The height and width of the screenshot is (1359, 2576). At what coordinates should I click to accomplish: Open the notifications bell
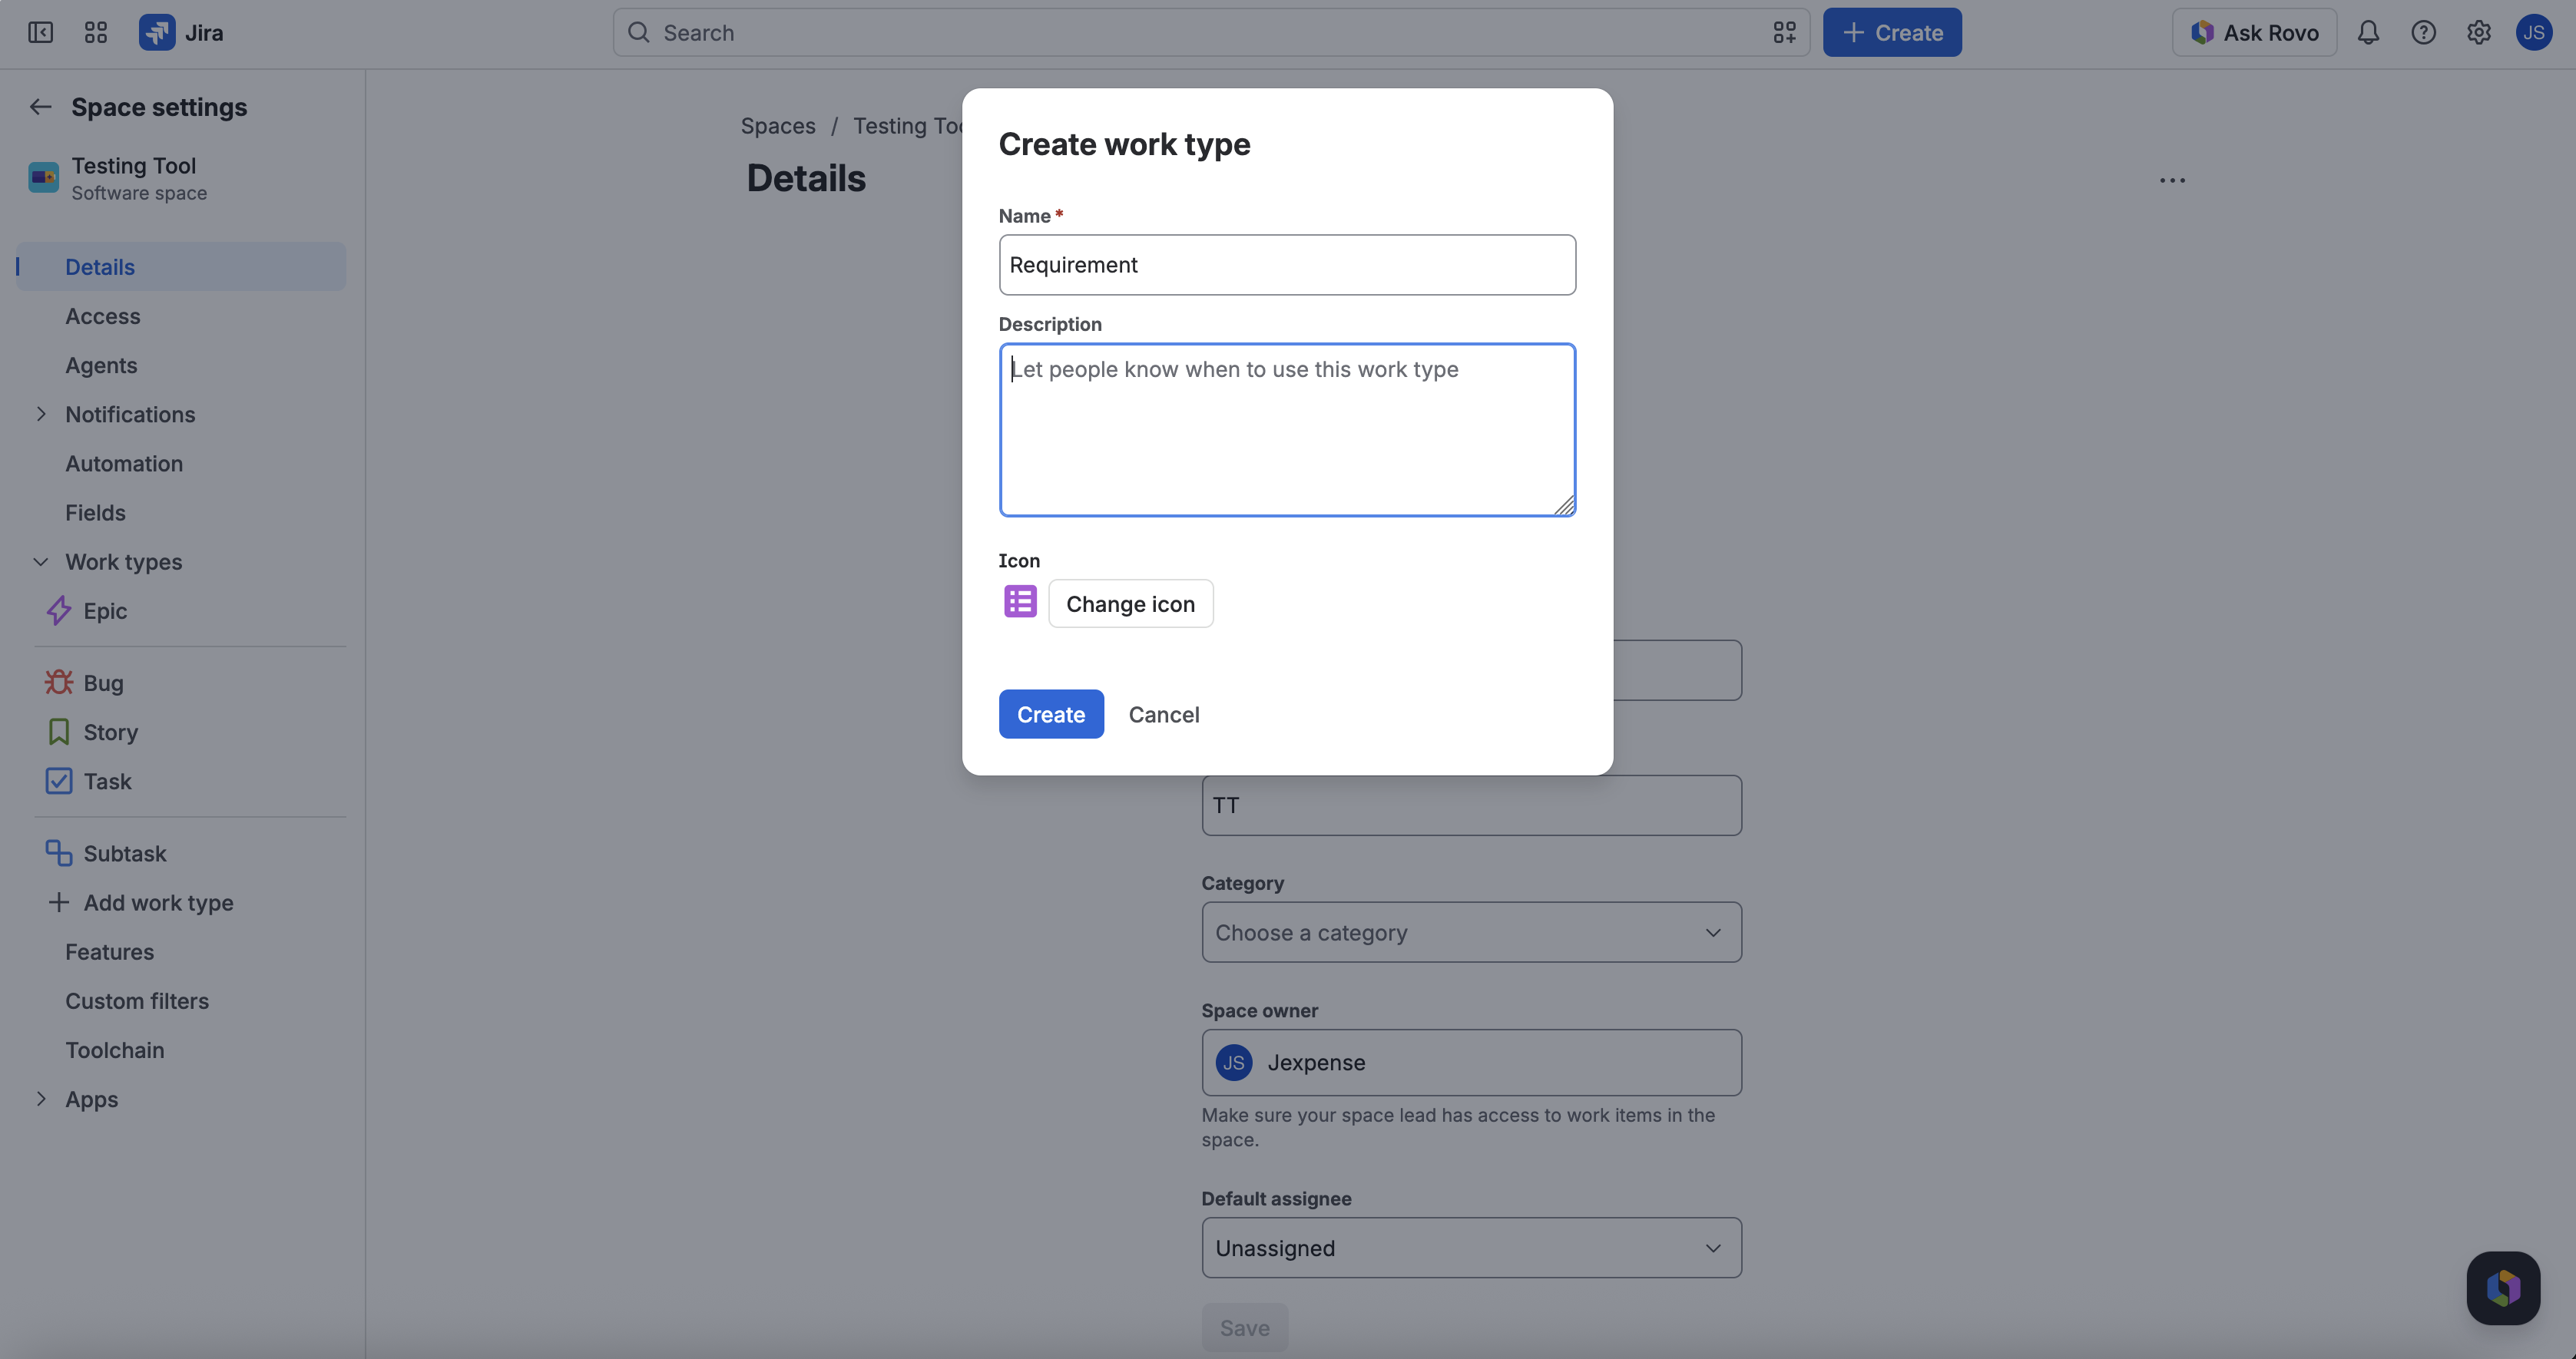(2367, 33)
